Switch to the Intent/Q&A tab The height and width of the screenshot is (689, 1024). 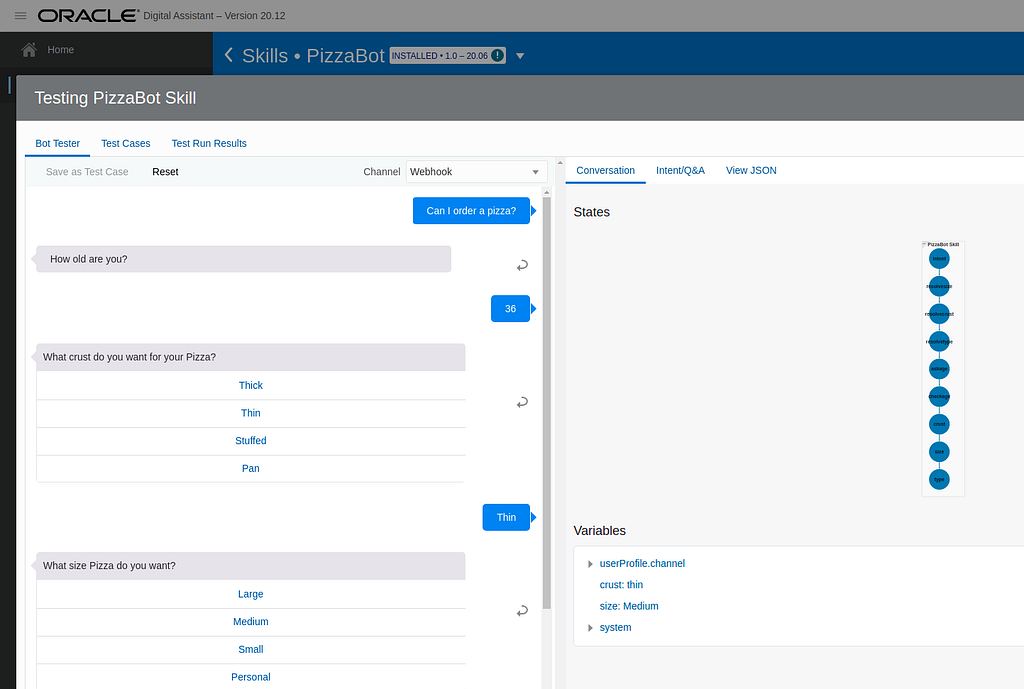pyautogui.click(x=680, y=170)
